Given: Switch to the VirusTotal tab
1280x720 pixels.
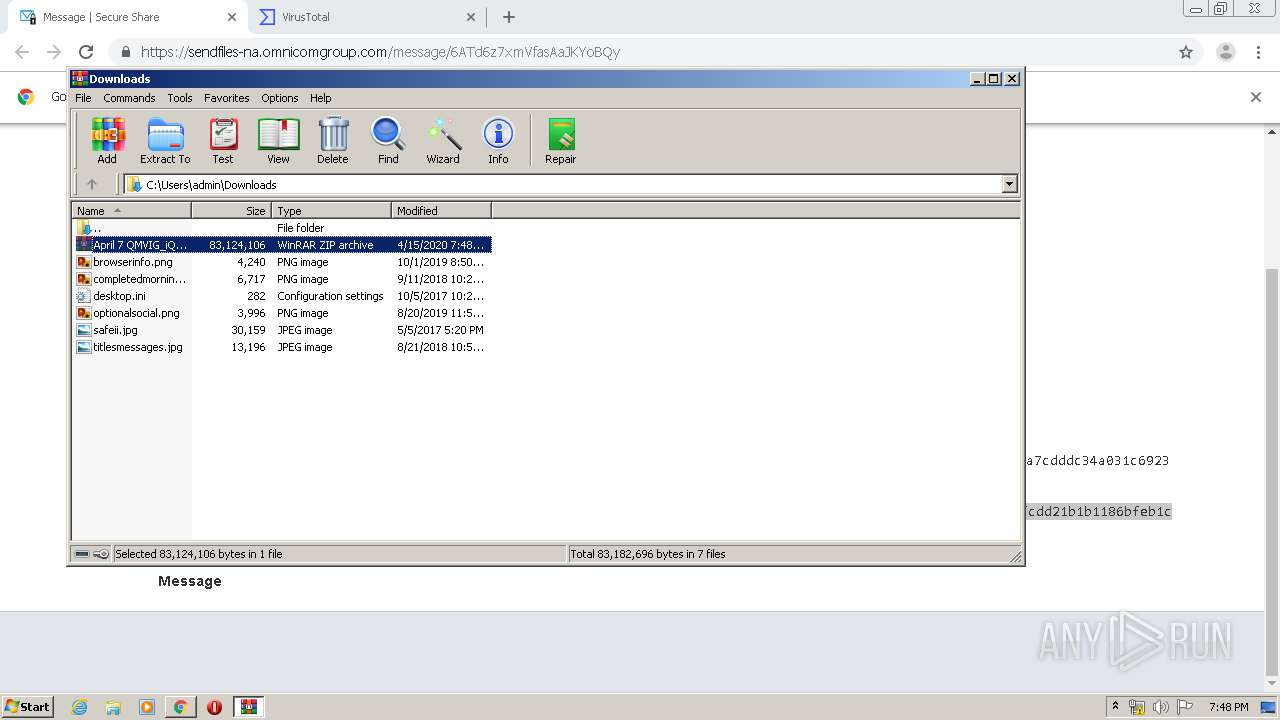Looking at the screenshot, I should (x=366, y=17).
